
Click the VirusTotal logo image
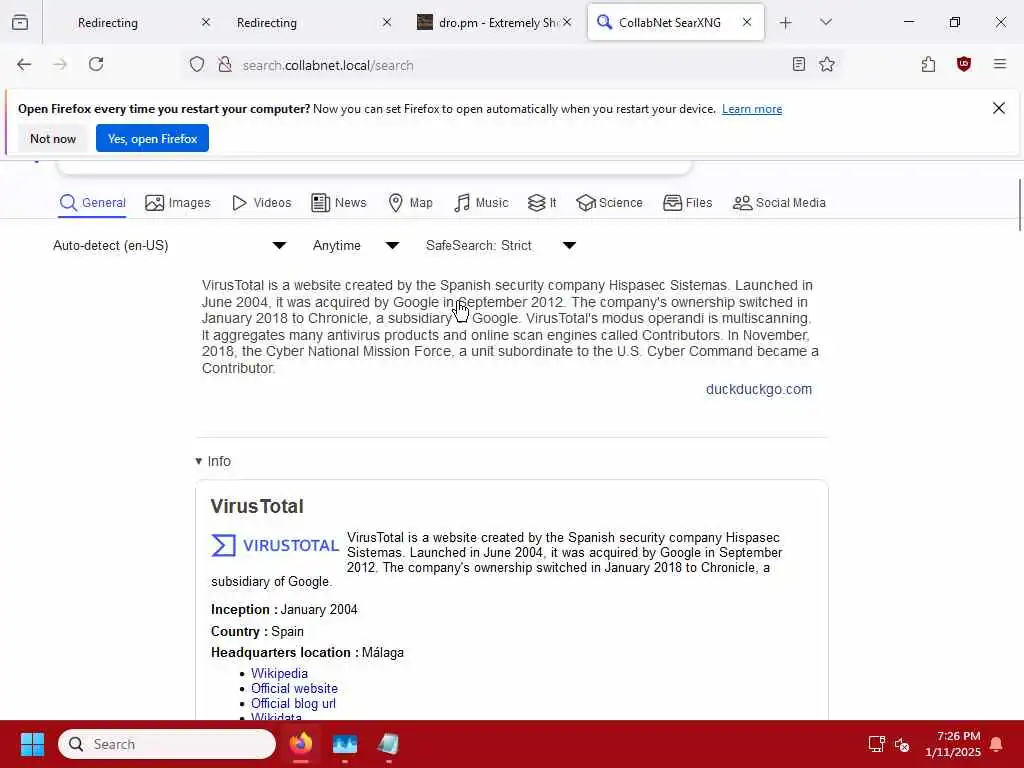(x=275, y=545)
